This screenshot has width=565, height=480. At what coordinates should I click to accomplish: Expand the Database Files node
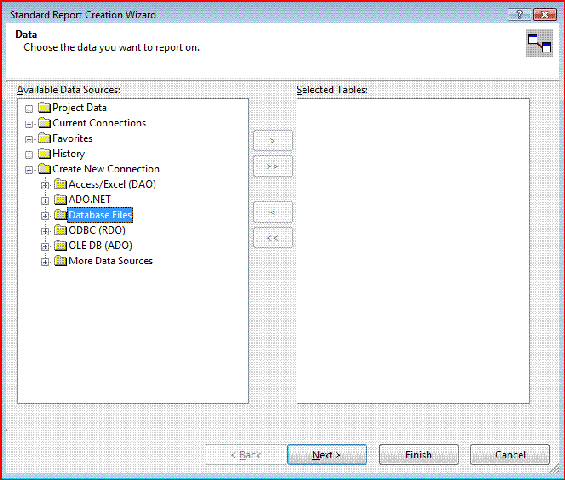click(x=45, y=216)
